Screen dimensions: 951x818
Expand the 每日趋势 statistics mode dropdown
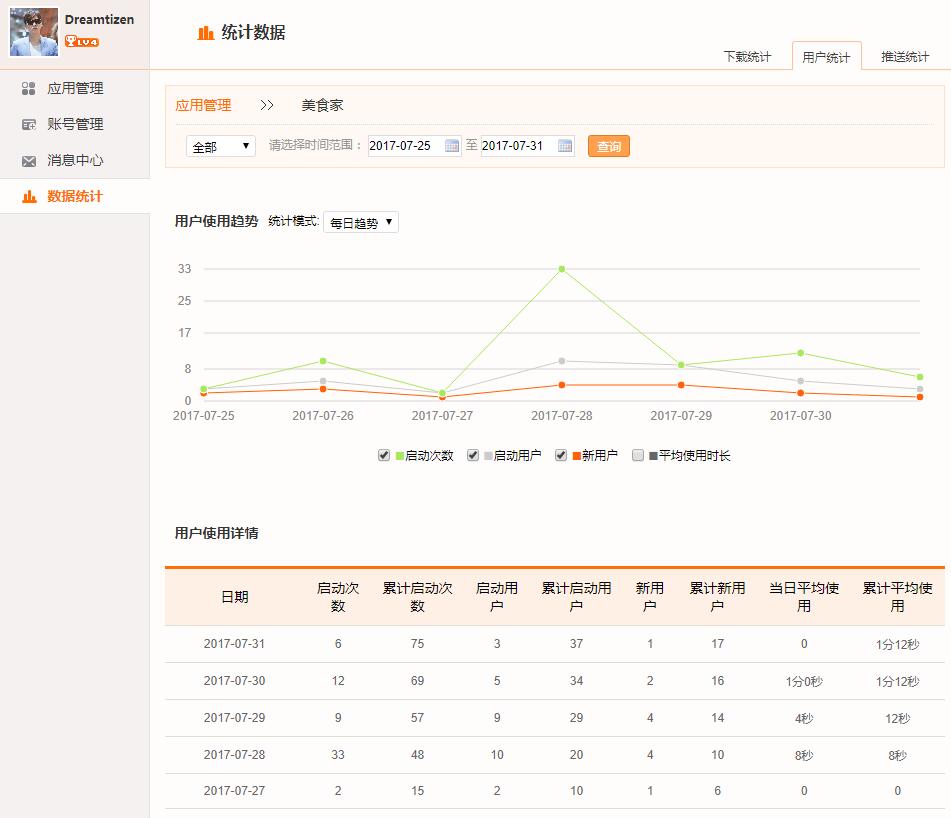[x=361, y=223]
